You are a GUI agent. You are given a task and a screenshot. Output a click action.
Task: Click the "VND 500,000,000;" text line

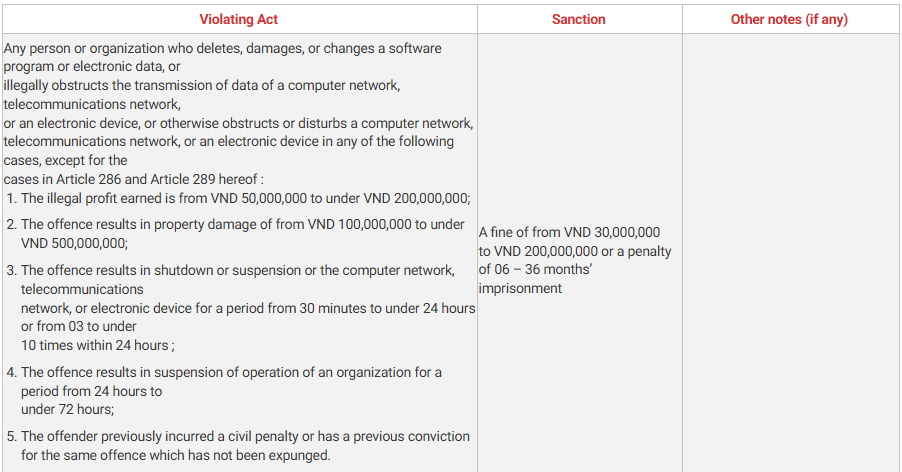point(74,243)
